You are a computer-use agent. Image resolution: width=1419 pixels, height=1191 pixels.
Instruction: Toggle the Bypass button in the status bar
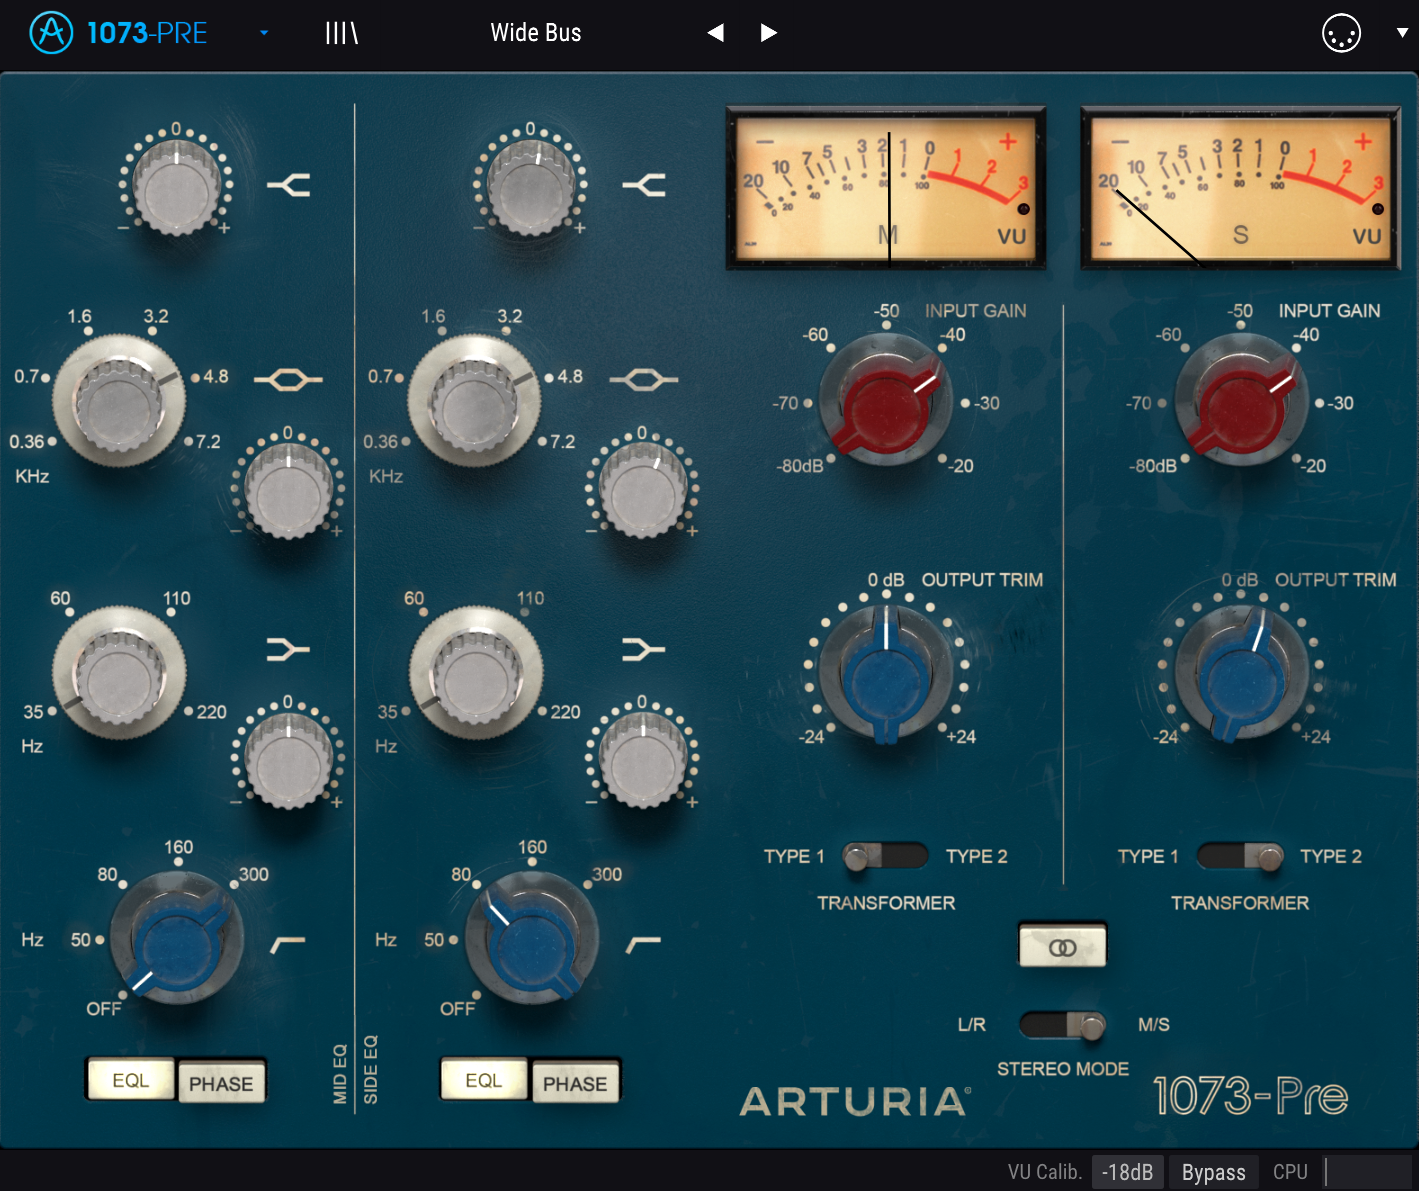[x=1214, y=1172]
